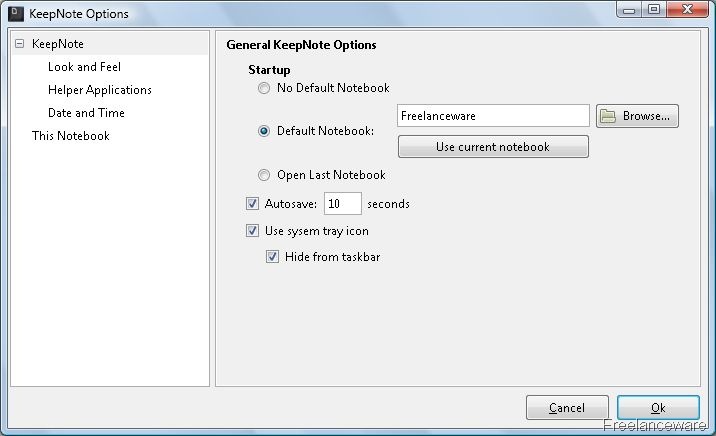Open Look and Feel options
The height and width of the screenshot is (436, 716).
(x=84, y=67)
